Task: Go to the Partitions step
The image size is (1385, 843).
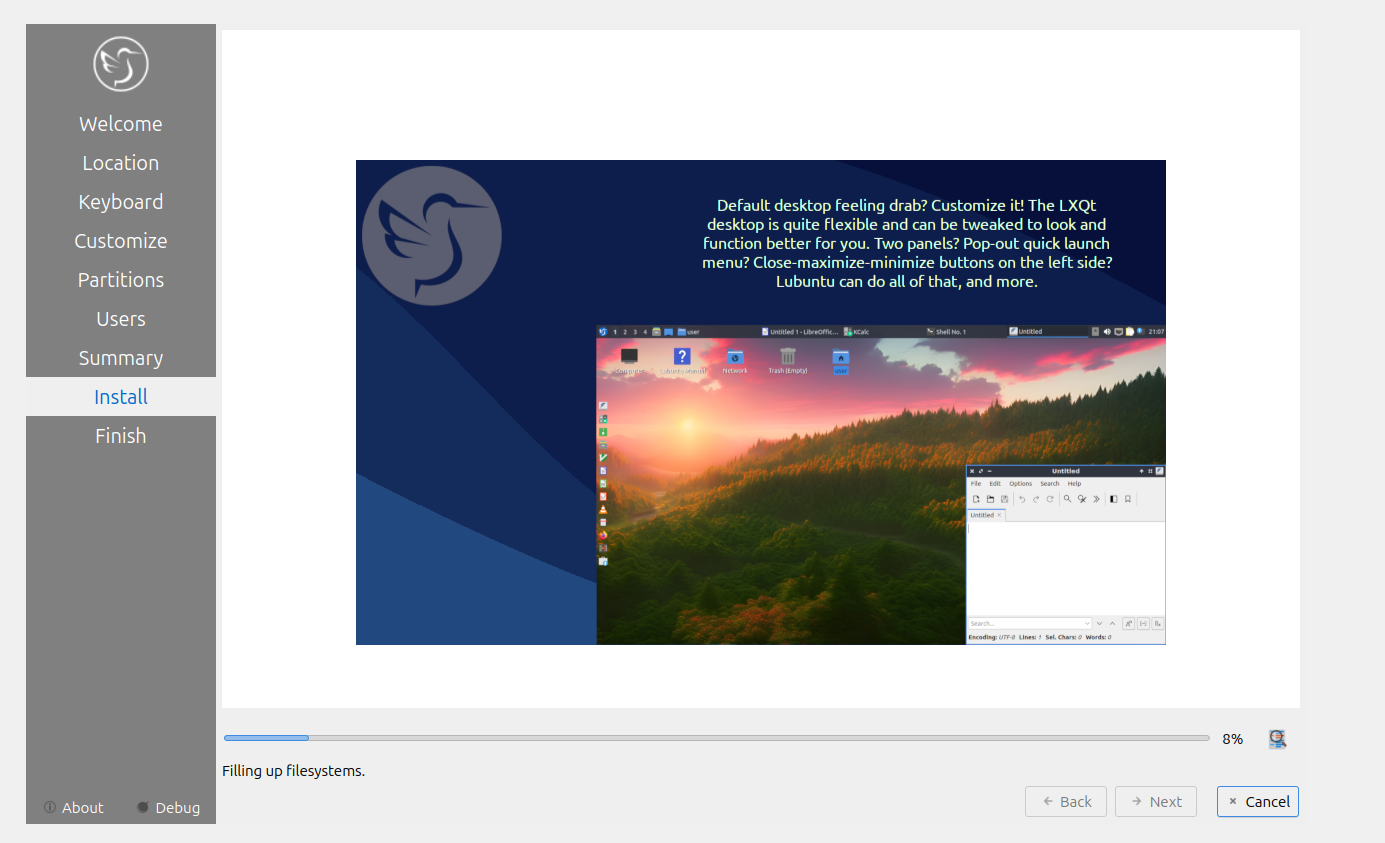Action: click(x=121, y=280)
